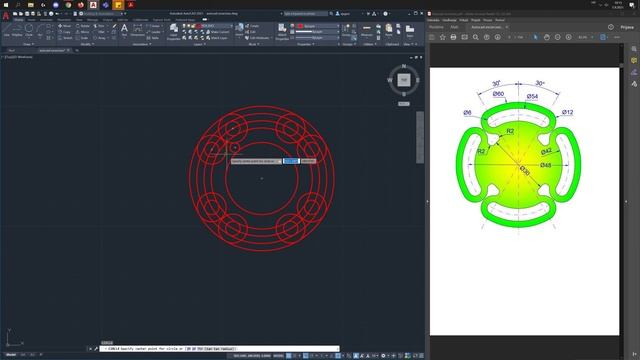Click Match Properties tool
The height and width of the screenshot is (360, 640).
(x=282, y=31)
